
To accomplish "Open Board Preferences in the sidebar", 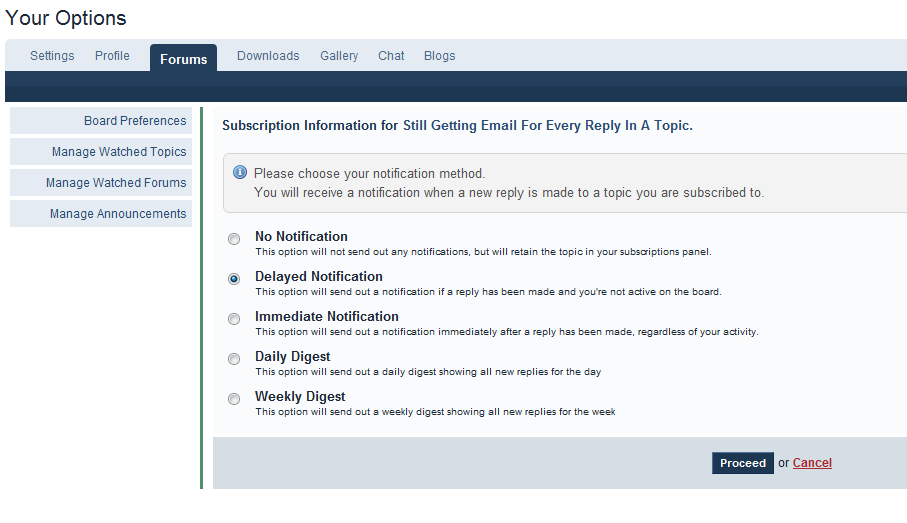I will 101,120.
